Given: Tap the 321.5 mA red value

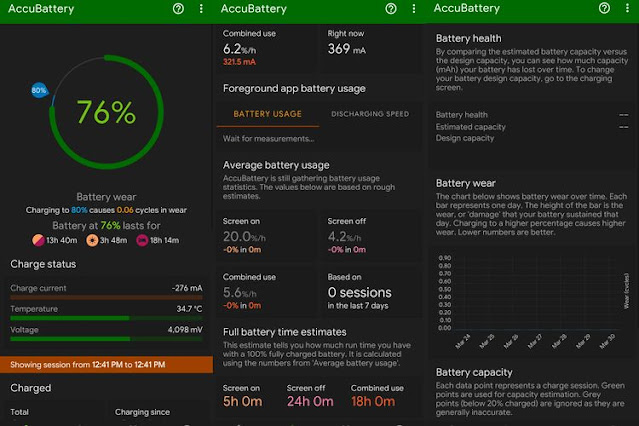Looking at the screenshot, I should tap(239, 62).
